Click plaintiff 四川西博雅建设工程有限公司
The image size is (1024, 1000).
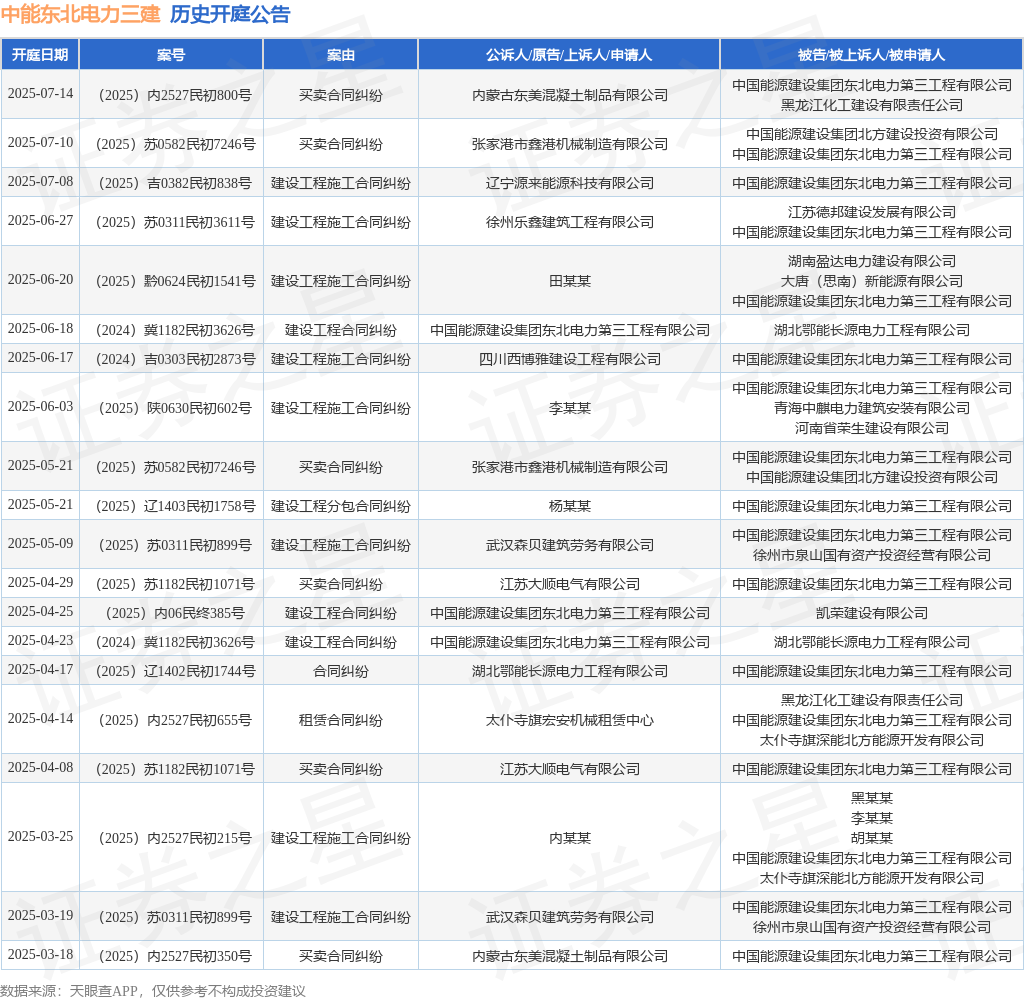[x=569, y=360]
